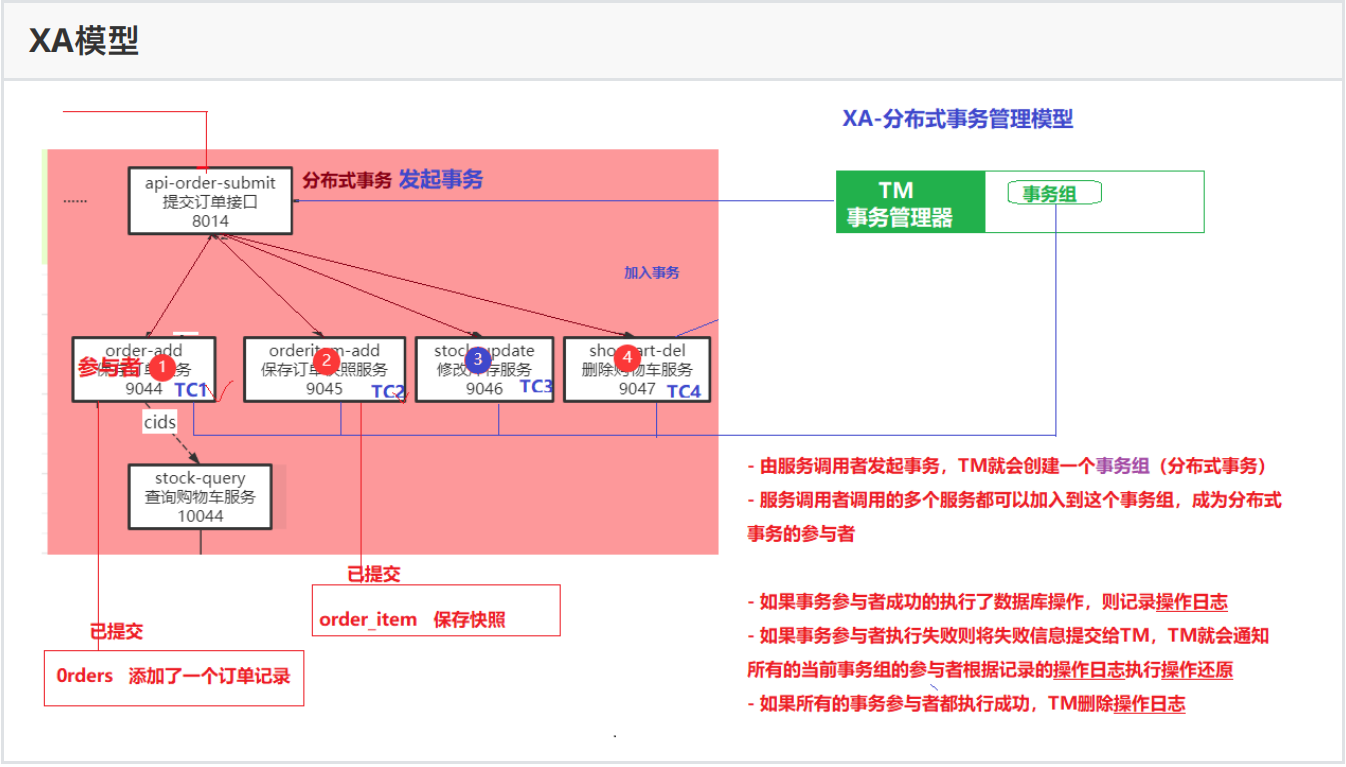Click port number 9047

637,389
